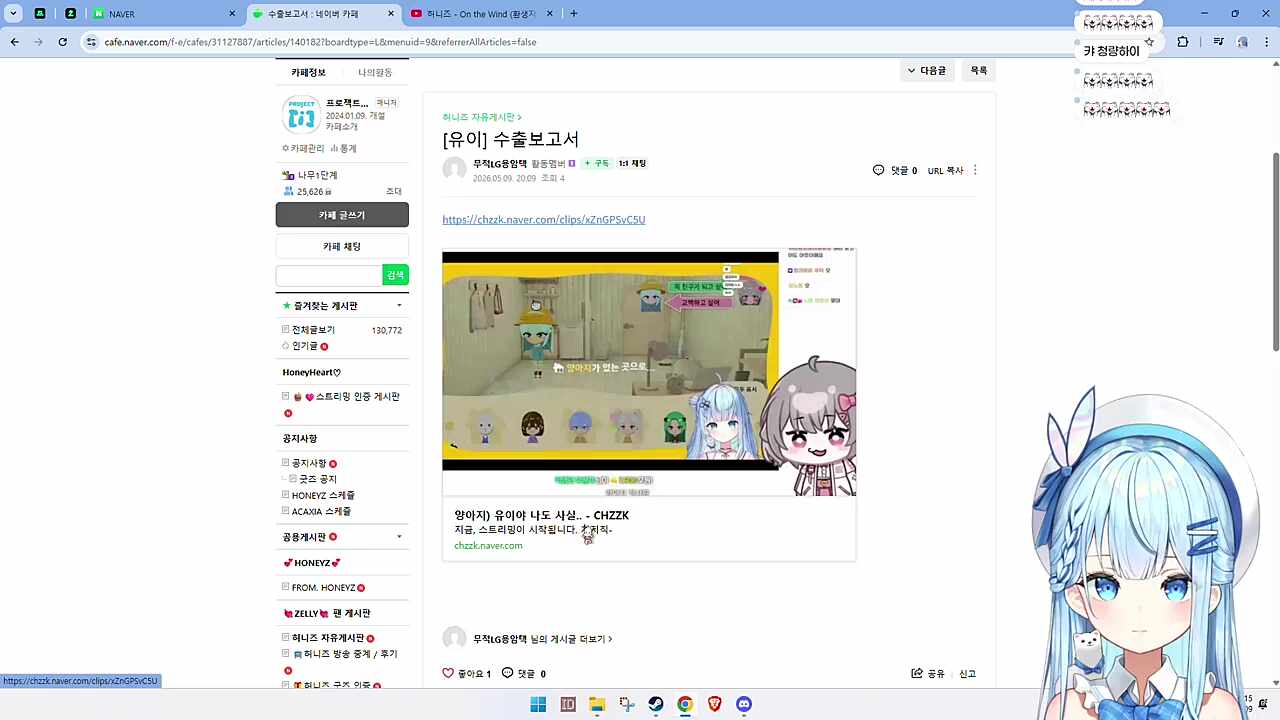Viewport: 1280px width, 720px height.
Task: Click URL 복사 copy link
Action: coord(945,171)
